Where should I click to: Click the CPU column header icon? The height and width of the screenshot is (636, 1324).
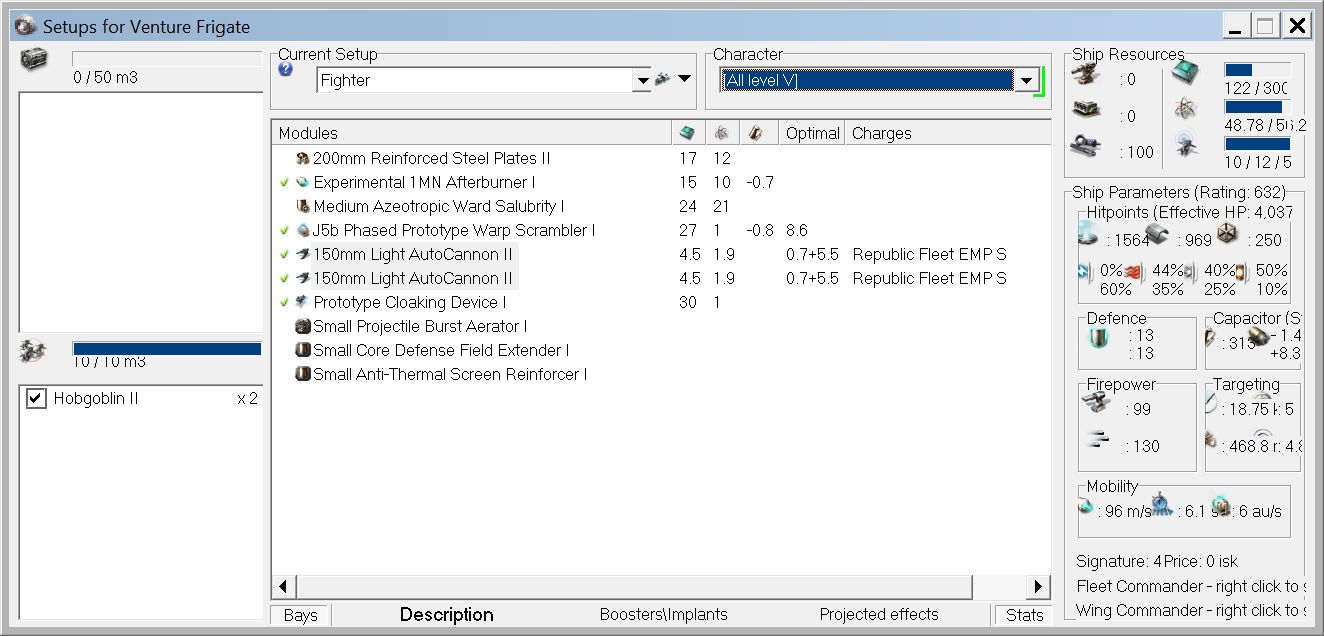687,133
